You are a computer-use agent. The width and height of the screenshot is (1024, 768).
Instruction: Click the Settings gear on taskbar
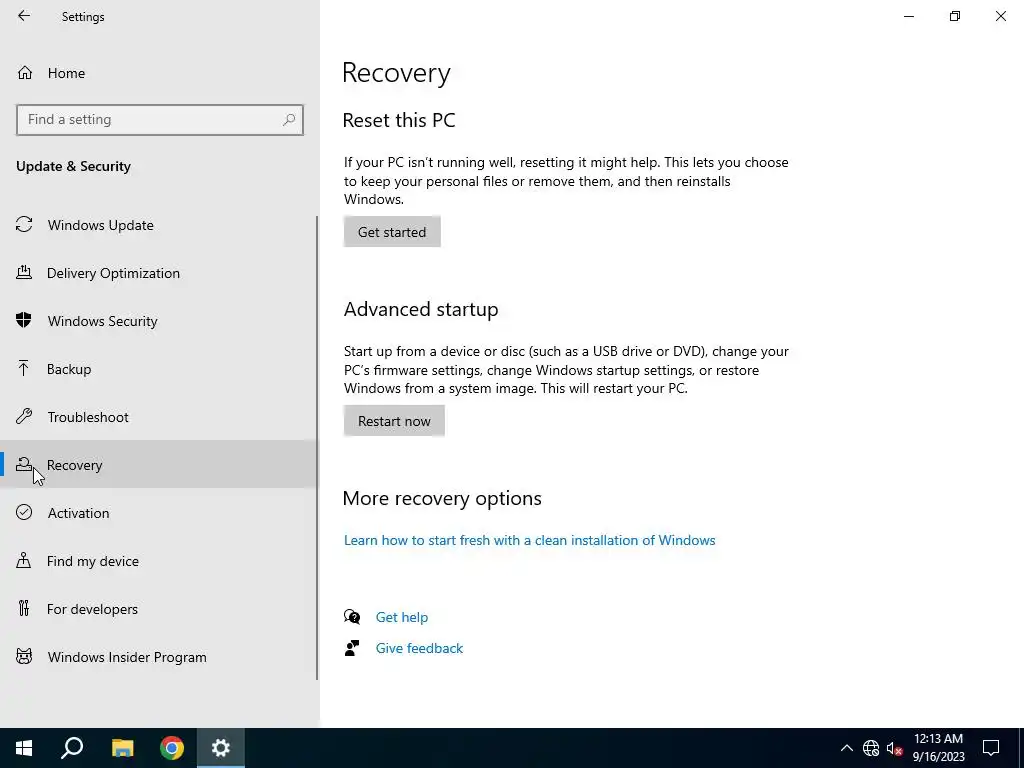pos(221,748)
